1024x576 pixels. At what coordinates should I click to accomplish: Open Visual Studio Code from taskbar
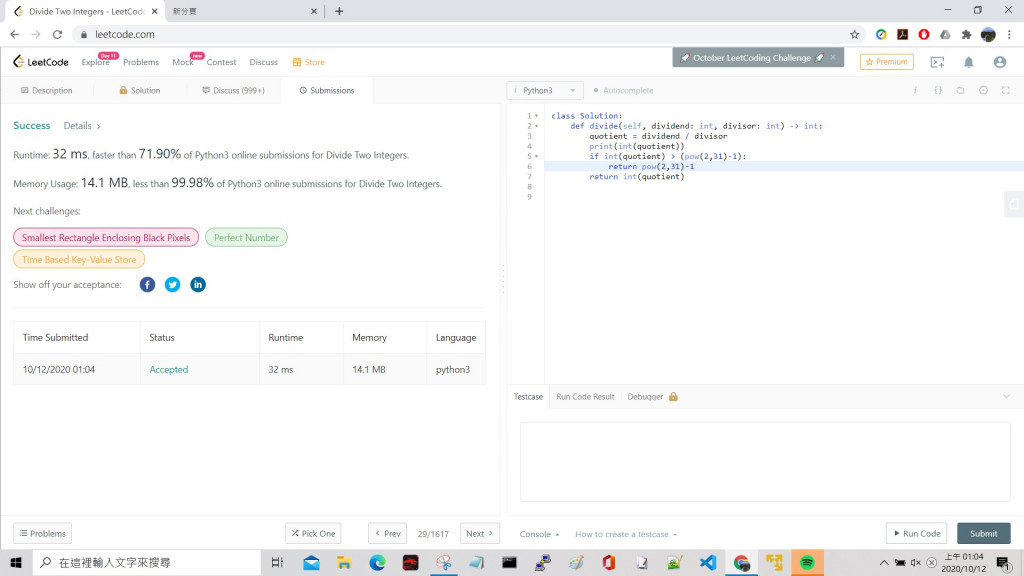(x=708, y=562)
